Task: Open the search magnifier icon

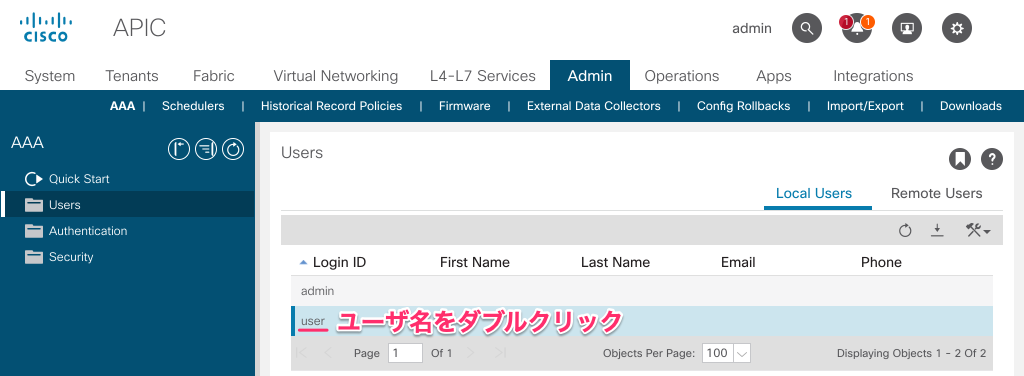Action: pos(807,29)
